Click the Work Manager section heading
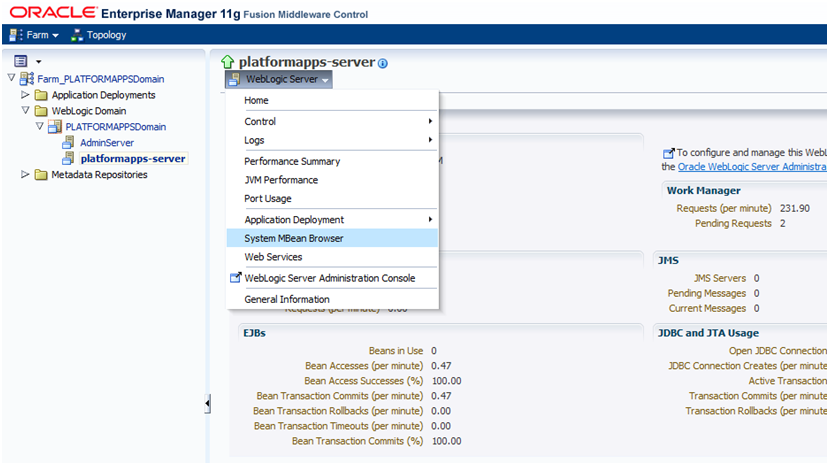829x465 pixels. pos(703,191)
